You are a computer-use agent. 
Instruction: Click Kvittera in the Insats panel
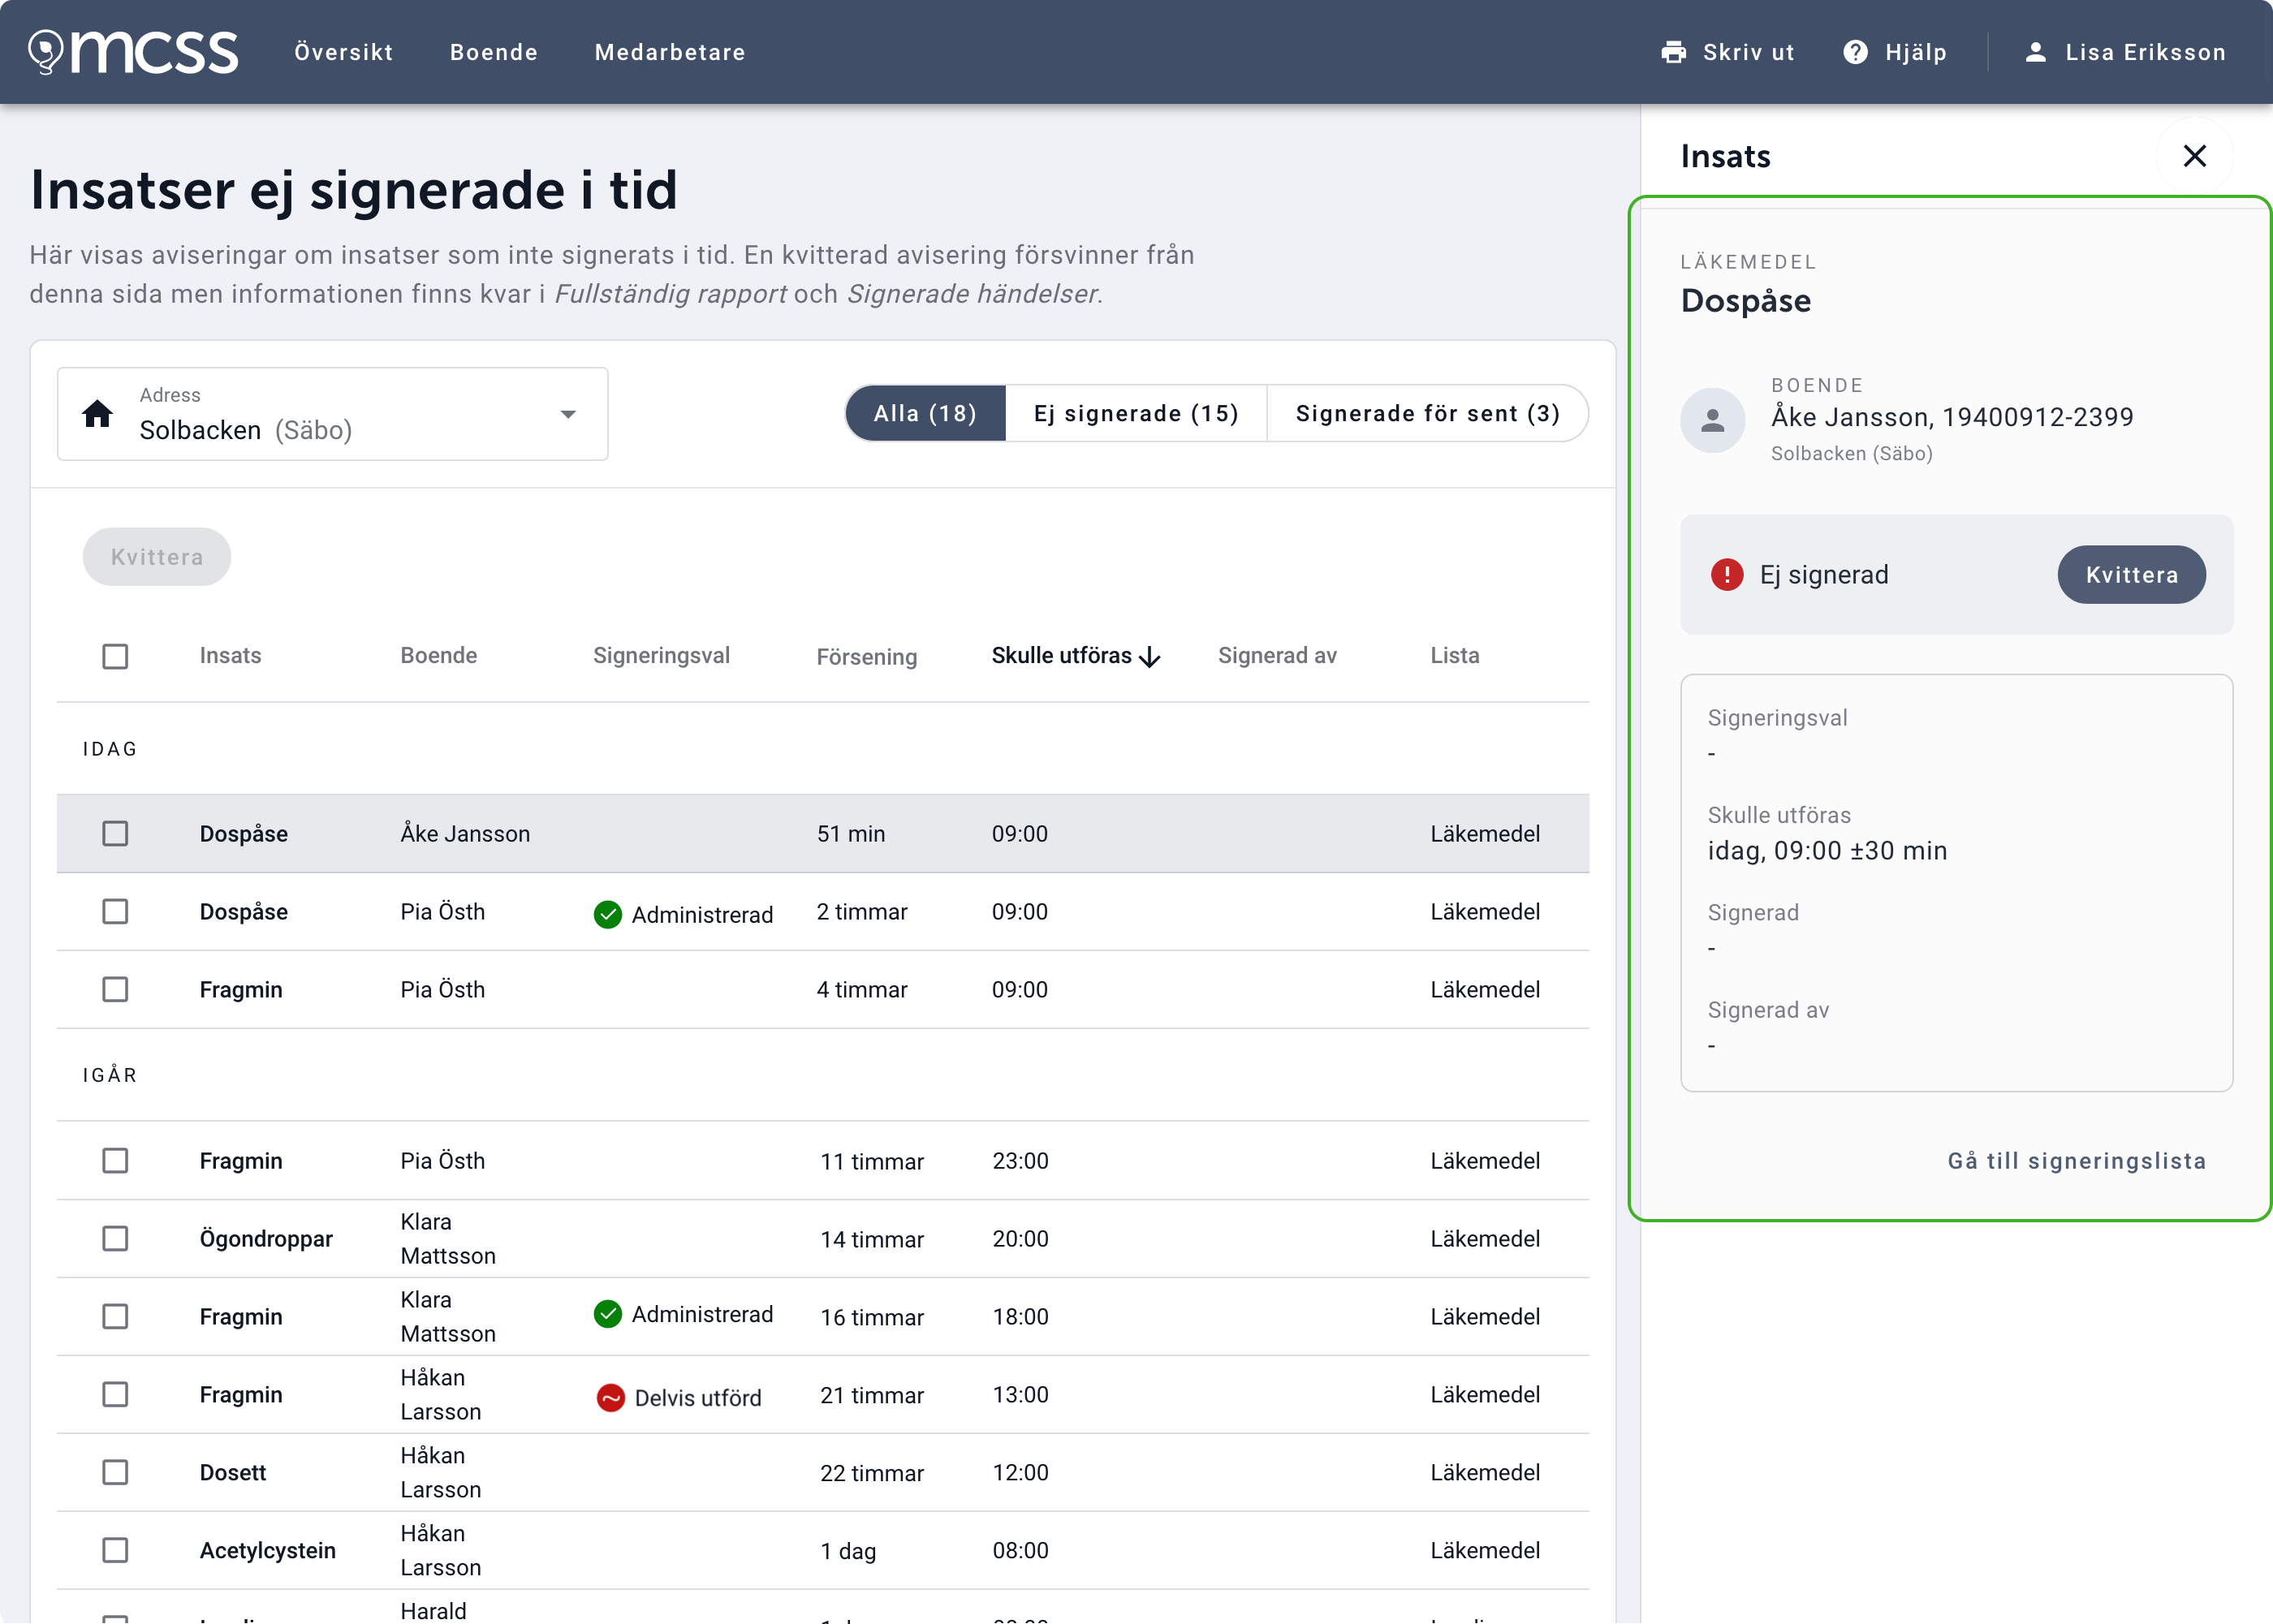coord(2131,575)
